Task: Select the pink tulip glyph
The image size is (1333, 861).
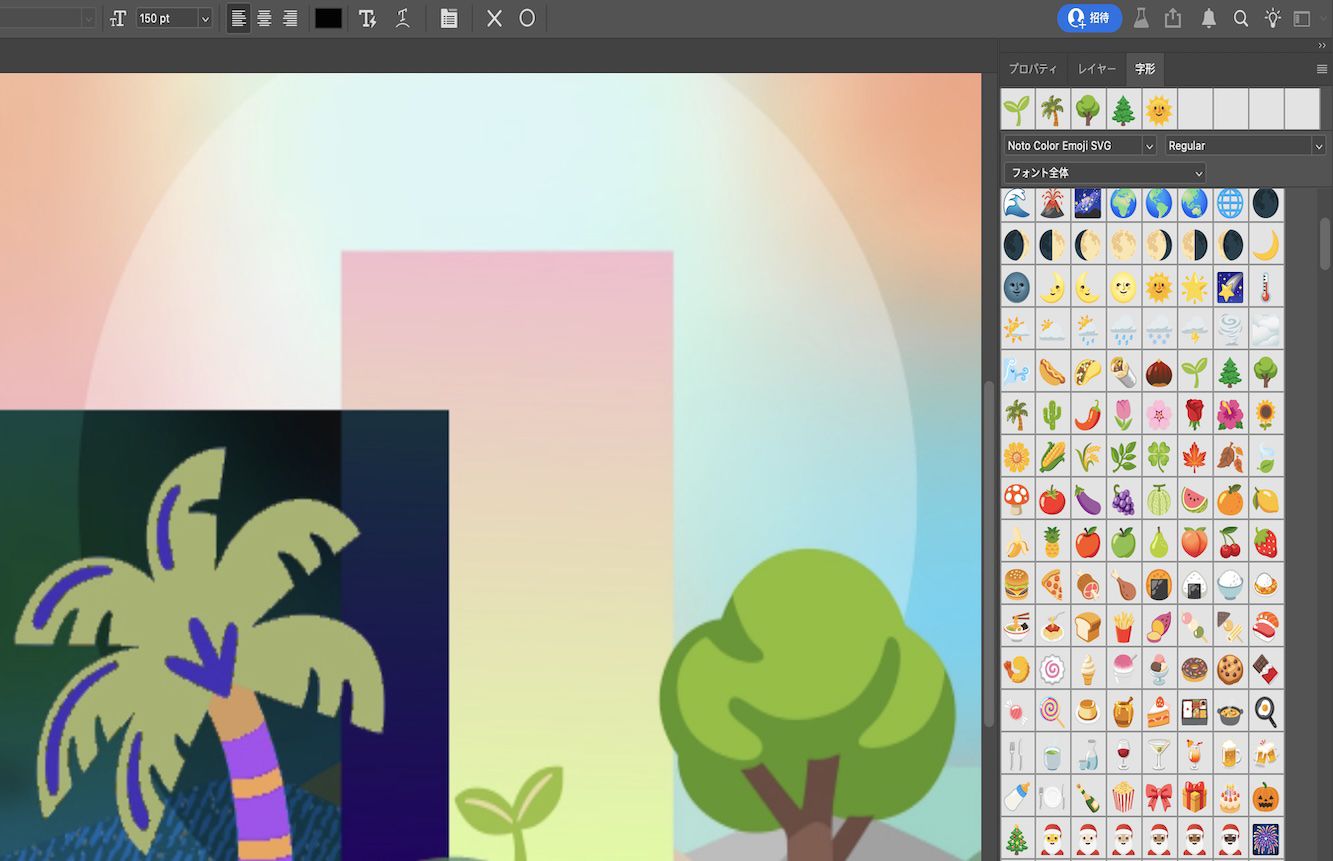Action: tap(1123, 414)
